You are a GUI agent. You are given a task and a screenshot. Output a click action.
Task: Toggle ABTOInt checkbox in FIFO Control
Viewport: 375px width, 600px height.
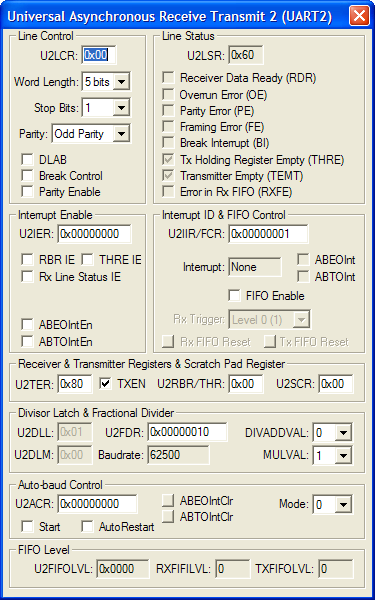tap(303, 276)
